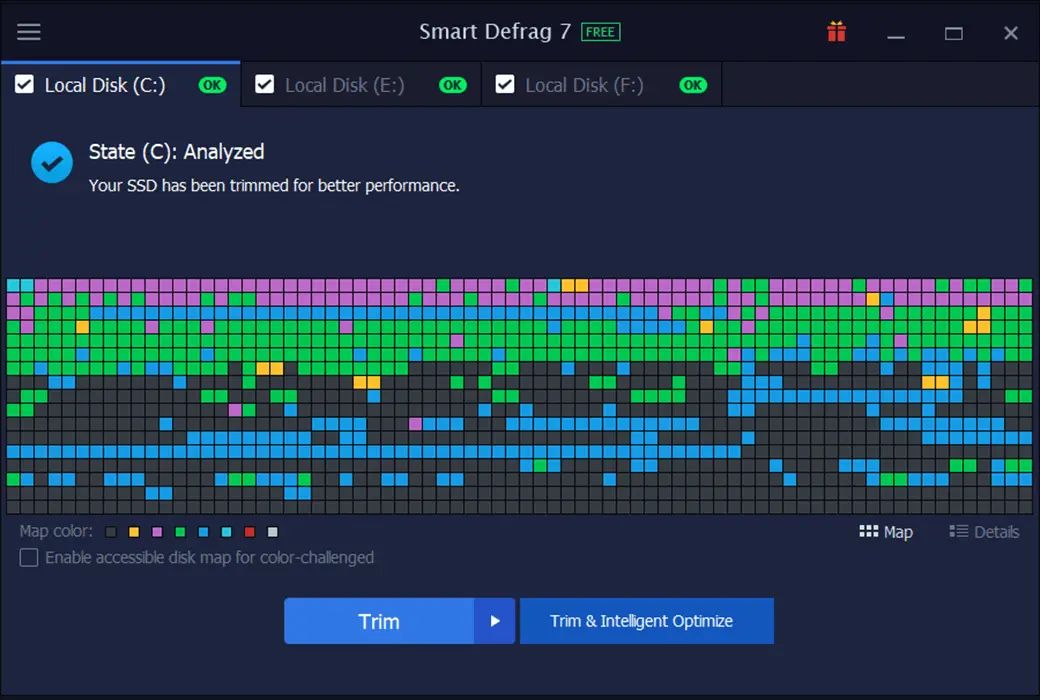1040x700 pixels.
Task: Enable accessible disk map for color-challenged
Action: coord(29,557)
